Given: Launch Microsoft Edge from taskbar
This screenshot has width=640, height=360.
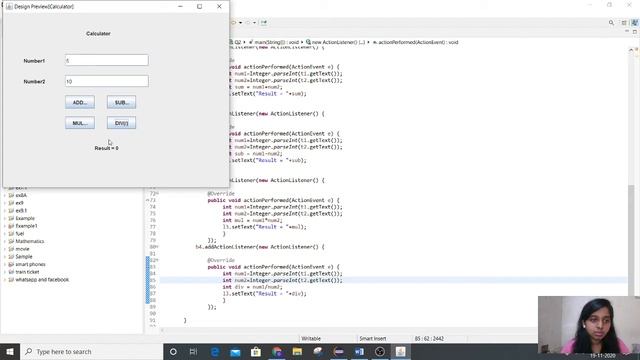Looking at the screenshot, I should point(215,351).
